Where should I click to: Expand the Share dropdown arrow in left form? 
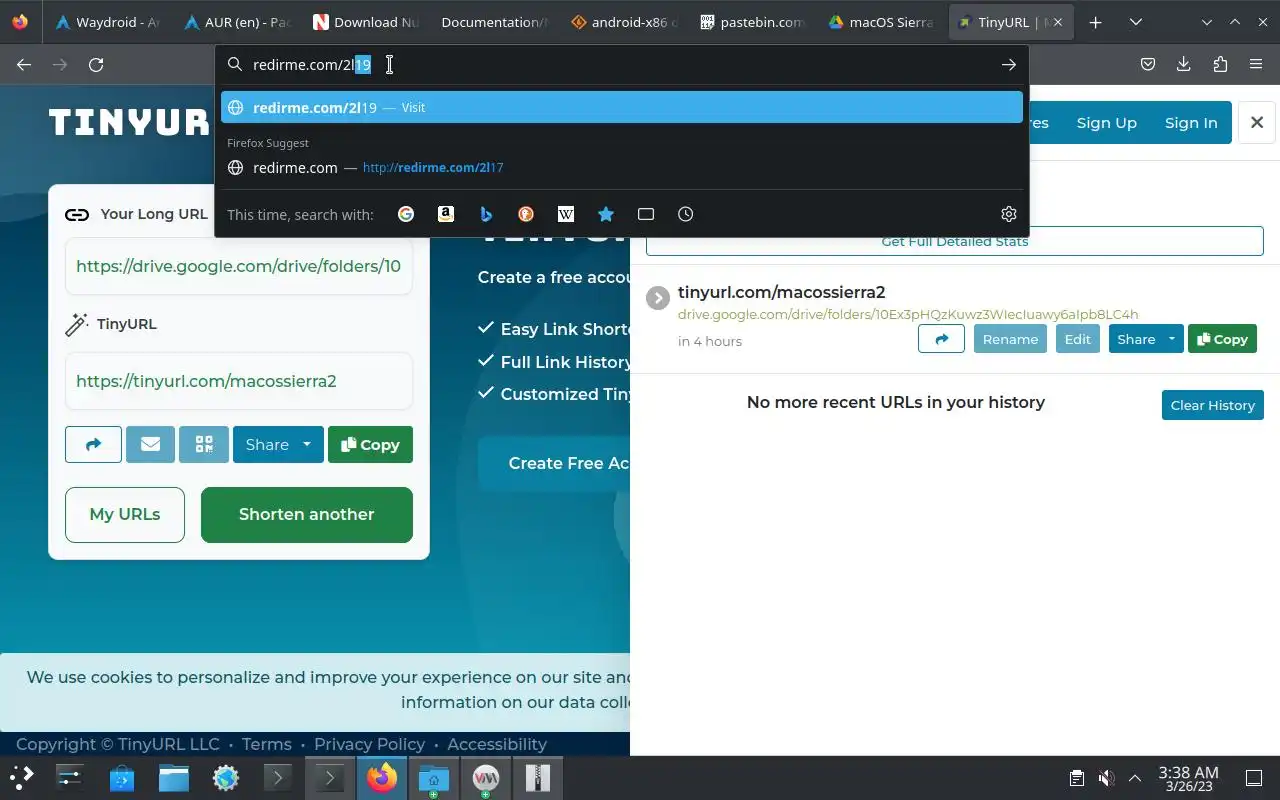(307, 444)
